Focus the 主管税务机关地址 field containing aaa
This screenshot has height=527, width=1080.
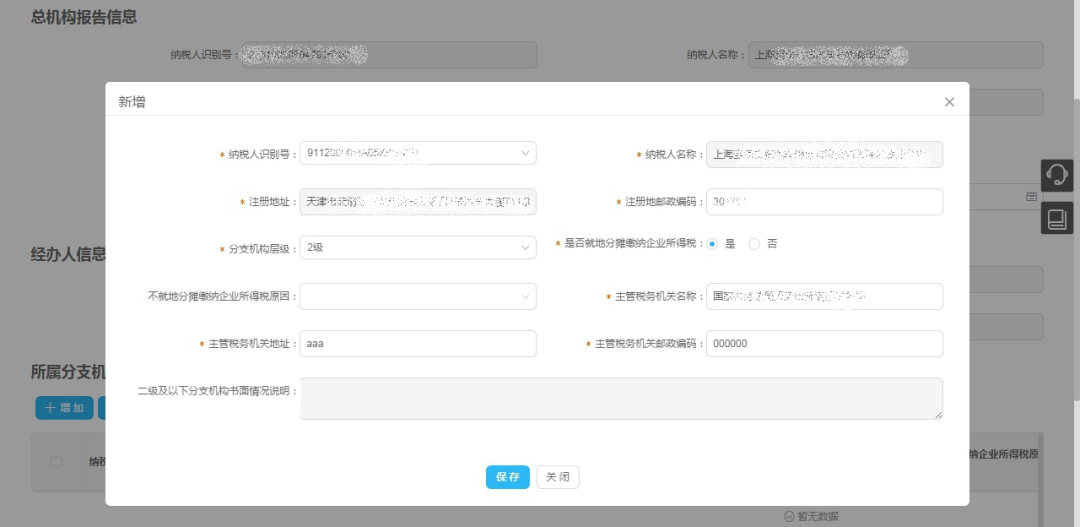tap(417, 344)
